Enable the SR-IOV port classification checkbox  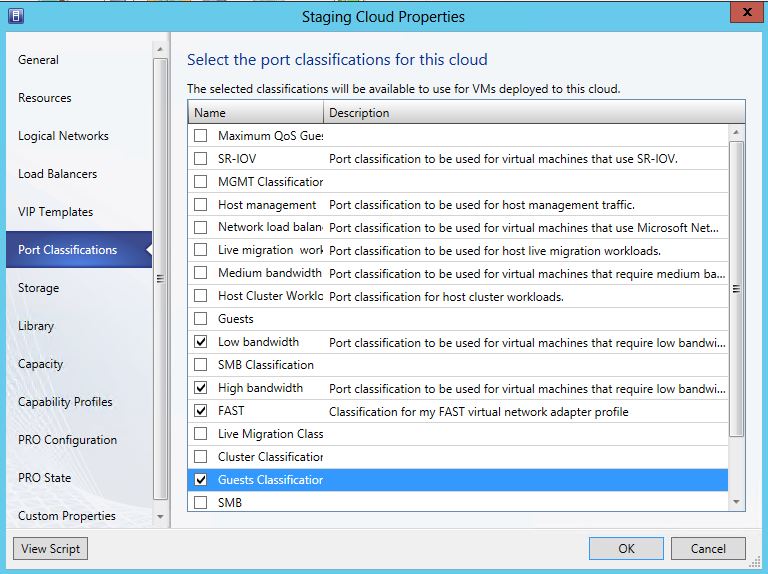[201, 158]
